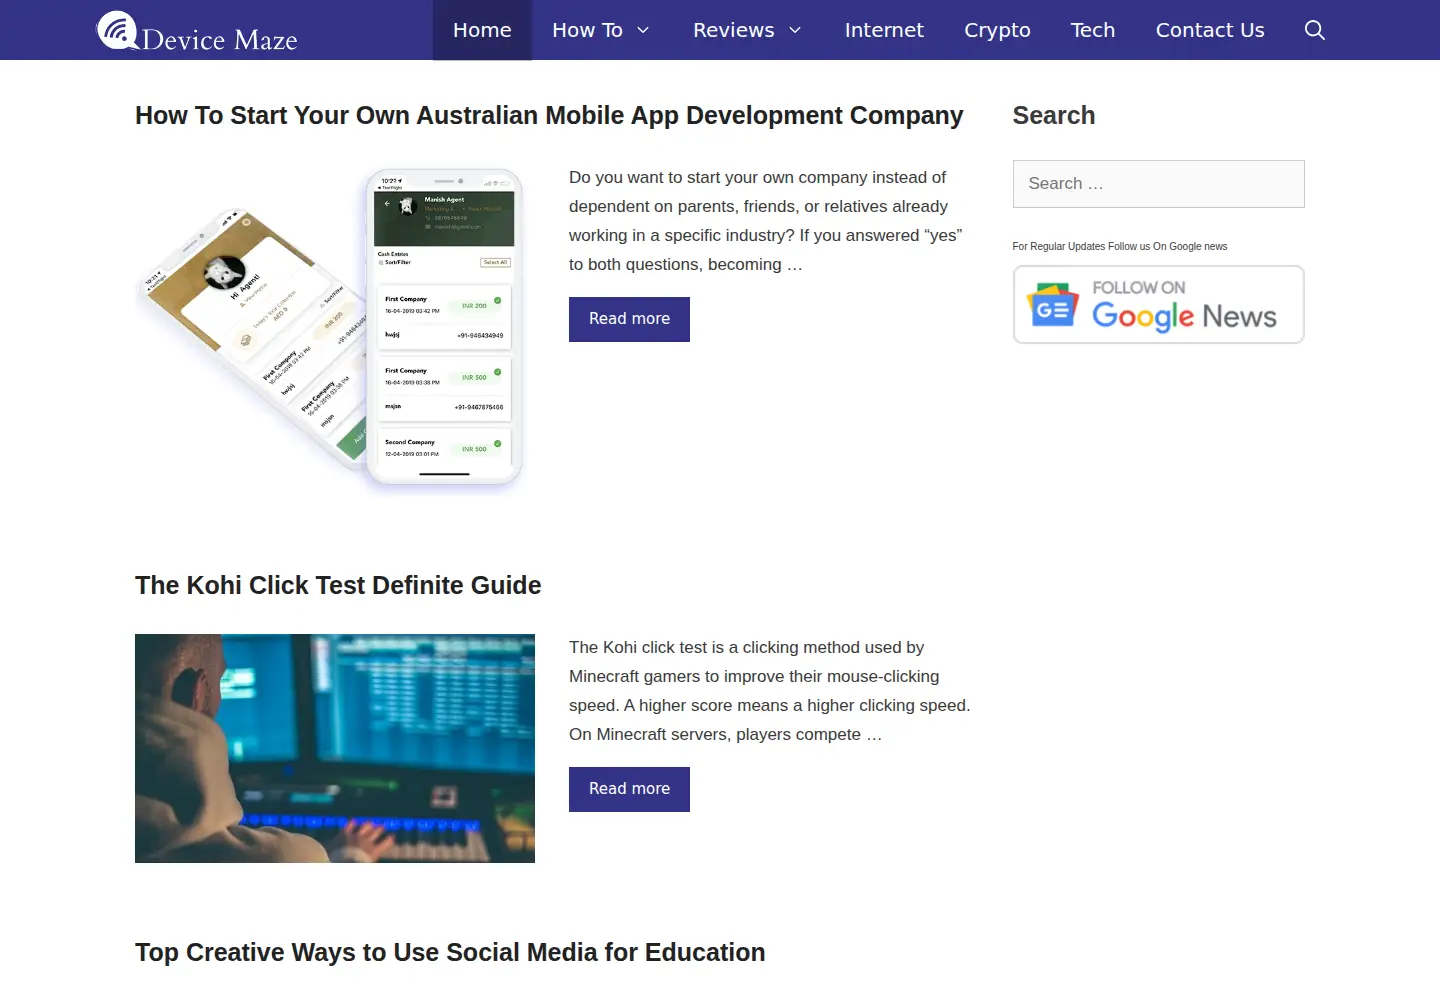Focus the Search input field in sidebar

click(x=1158, y=184)
